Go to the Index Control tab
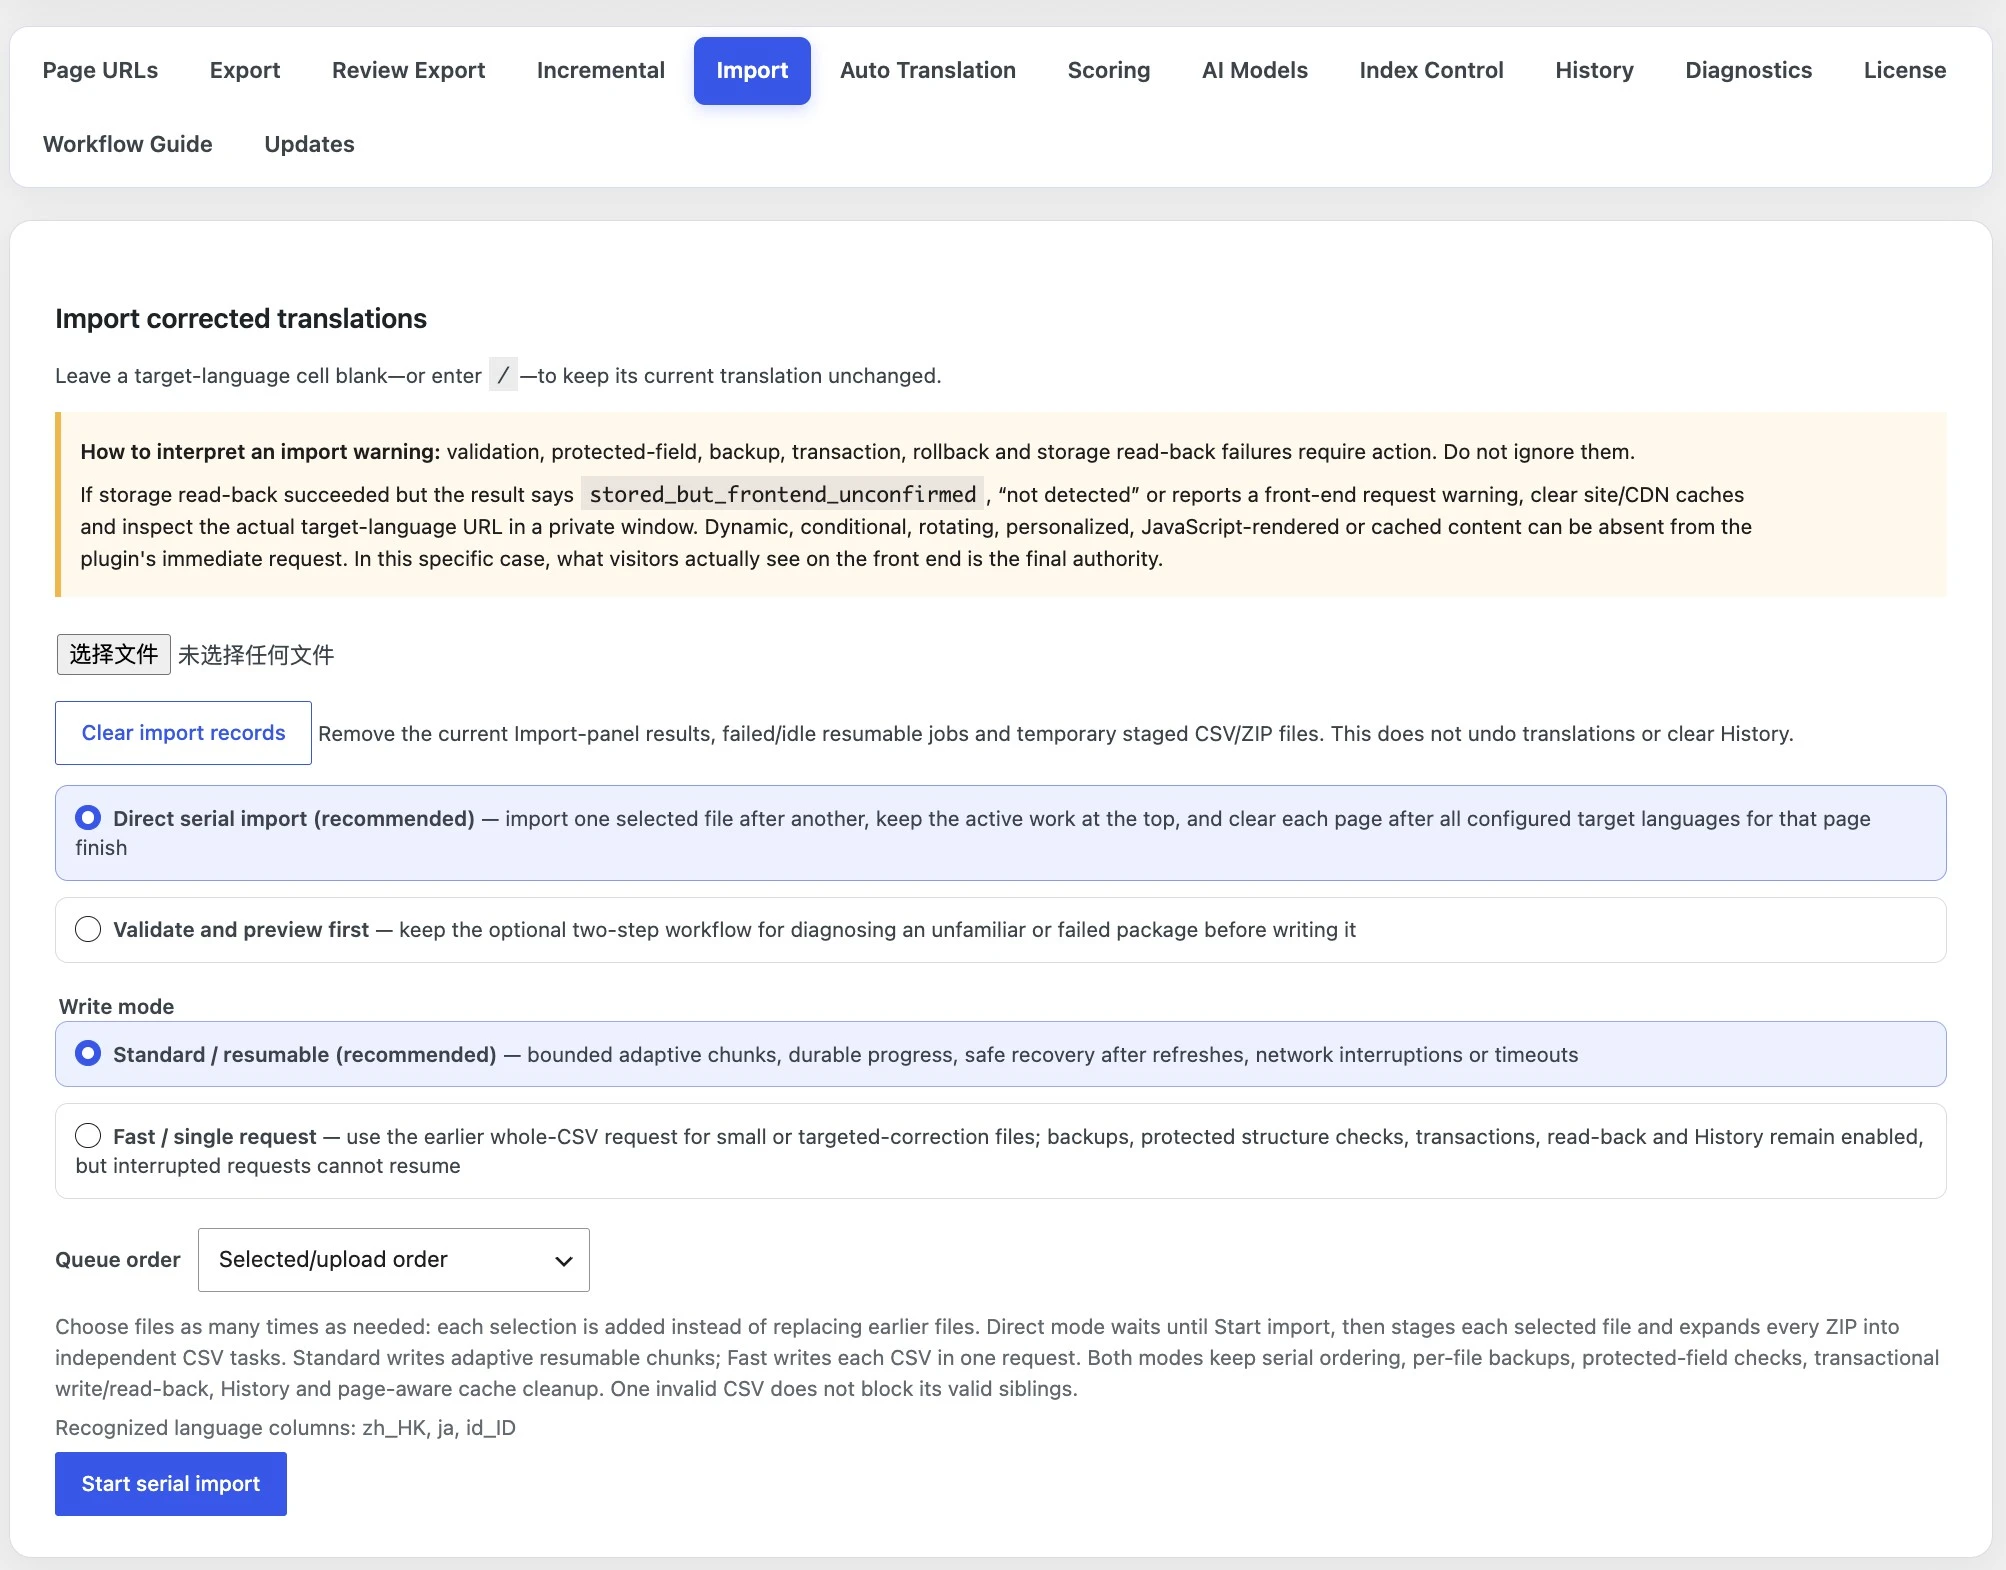The height and width of the screenshot is (1570, 2006). coord(1431,70)
